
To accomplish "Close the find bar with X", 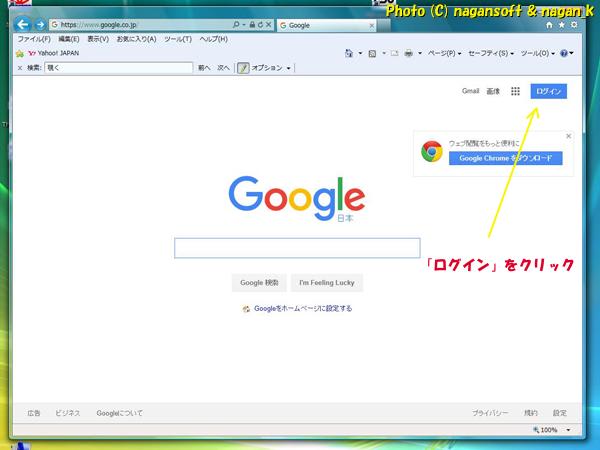I will (x=21, y=68).
